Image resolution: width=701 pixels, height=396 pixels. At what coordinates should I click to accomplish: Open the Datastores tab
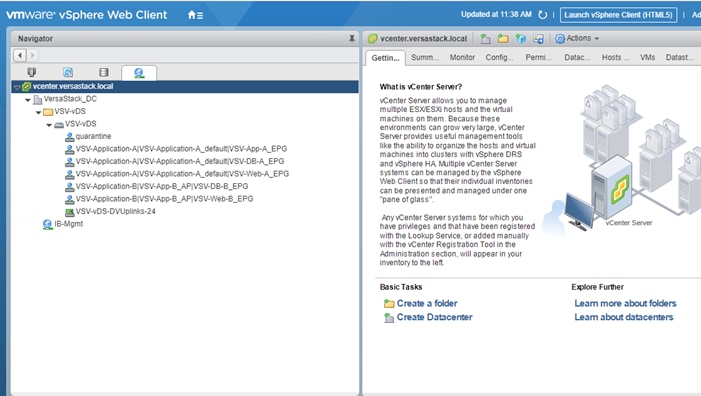tap(680, 57)
